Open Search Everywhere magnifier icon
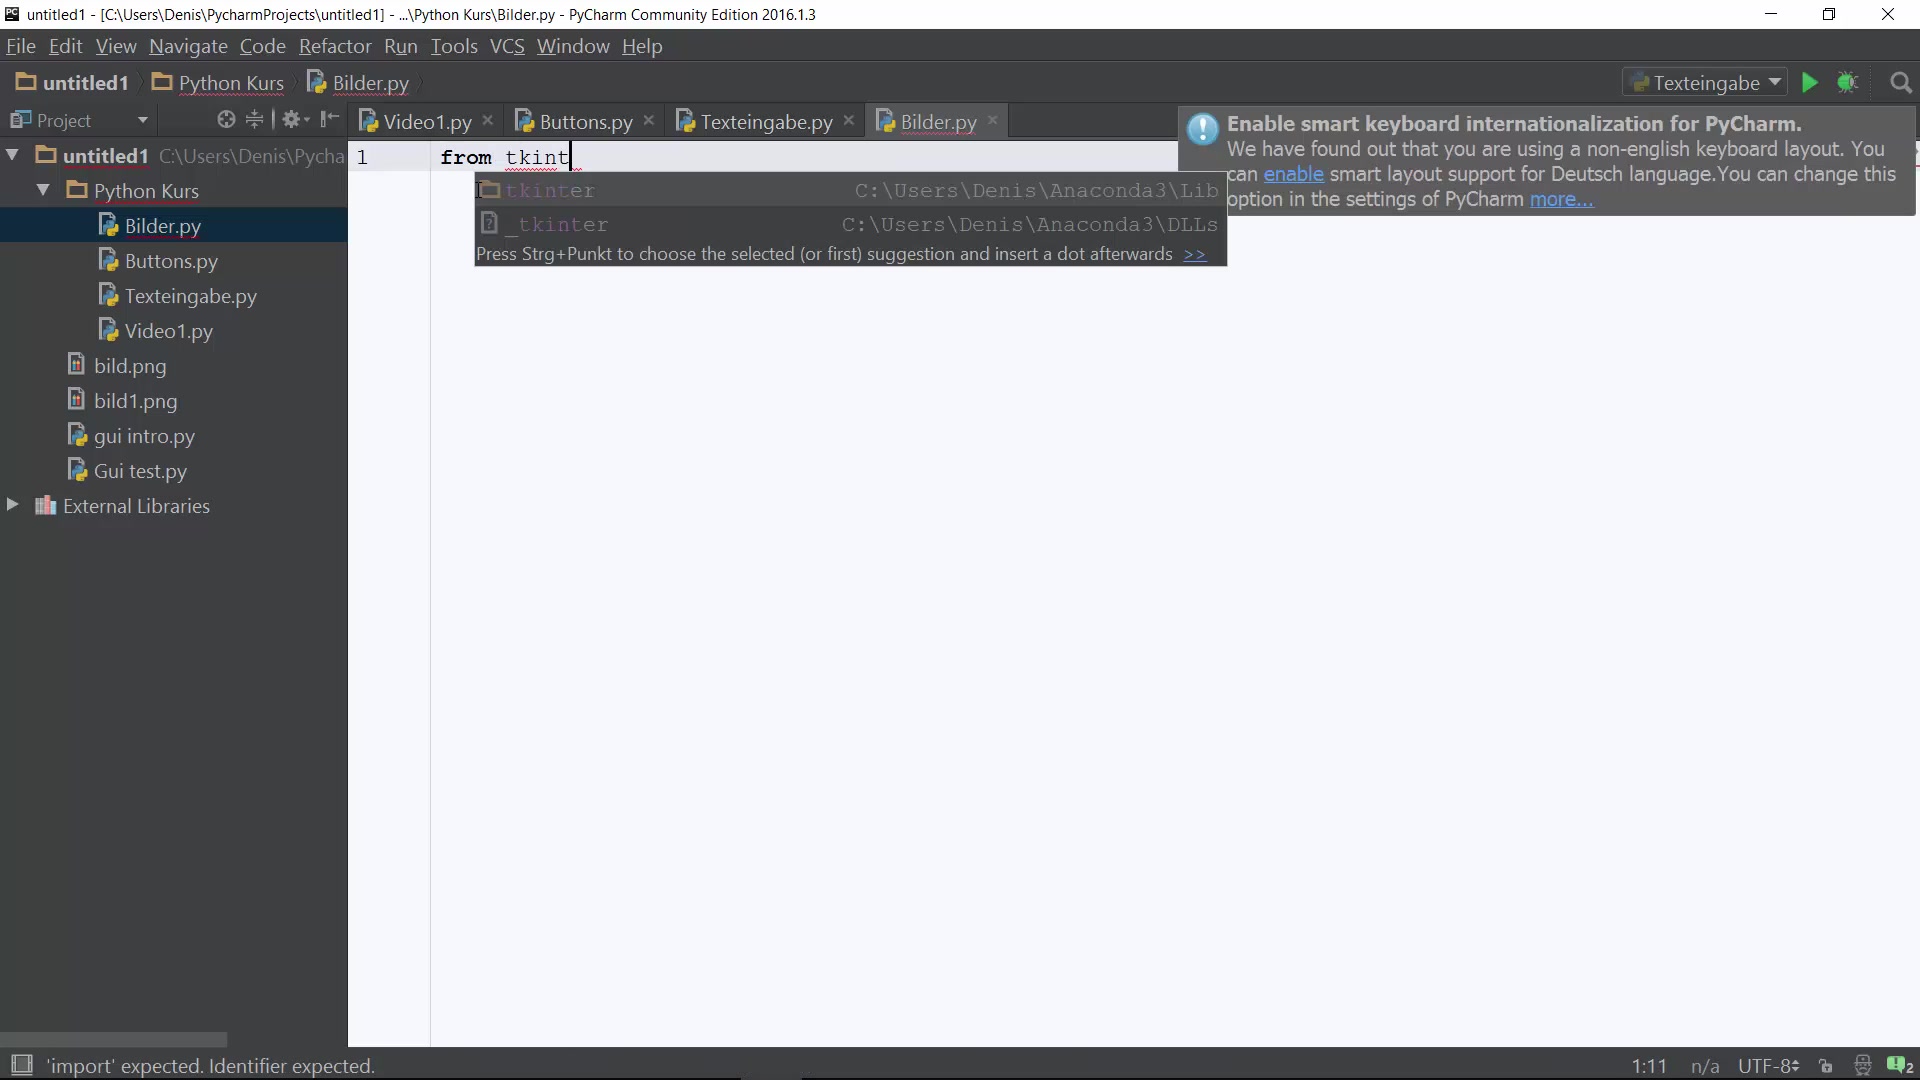1920x1080 pixels. 1900,83
